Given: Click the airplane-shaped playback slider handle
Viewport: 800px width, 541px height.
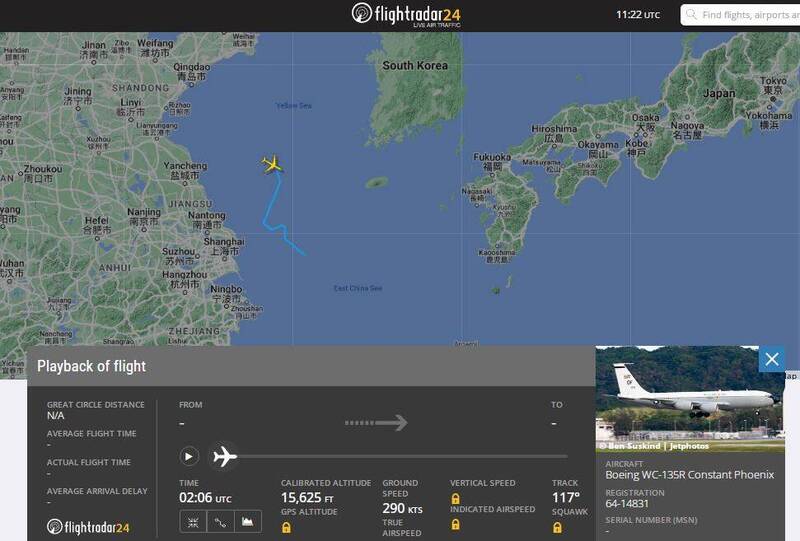Looking at the screenshot, I should pyautogui.click(x=225, y=456).
